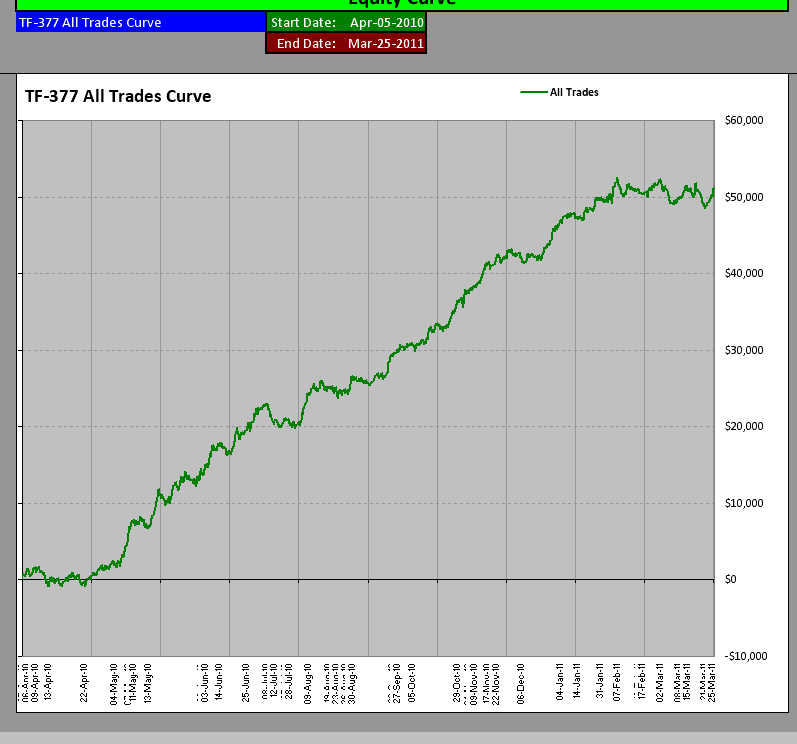
Task: Select the 30-Aug-10 date axis label
Action: [x=352, y=684]
